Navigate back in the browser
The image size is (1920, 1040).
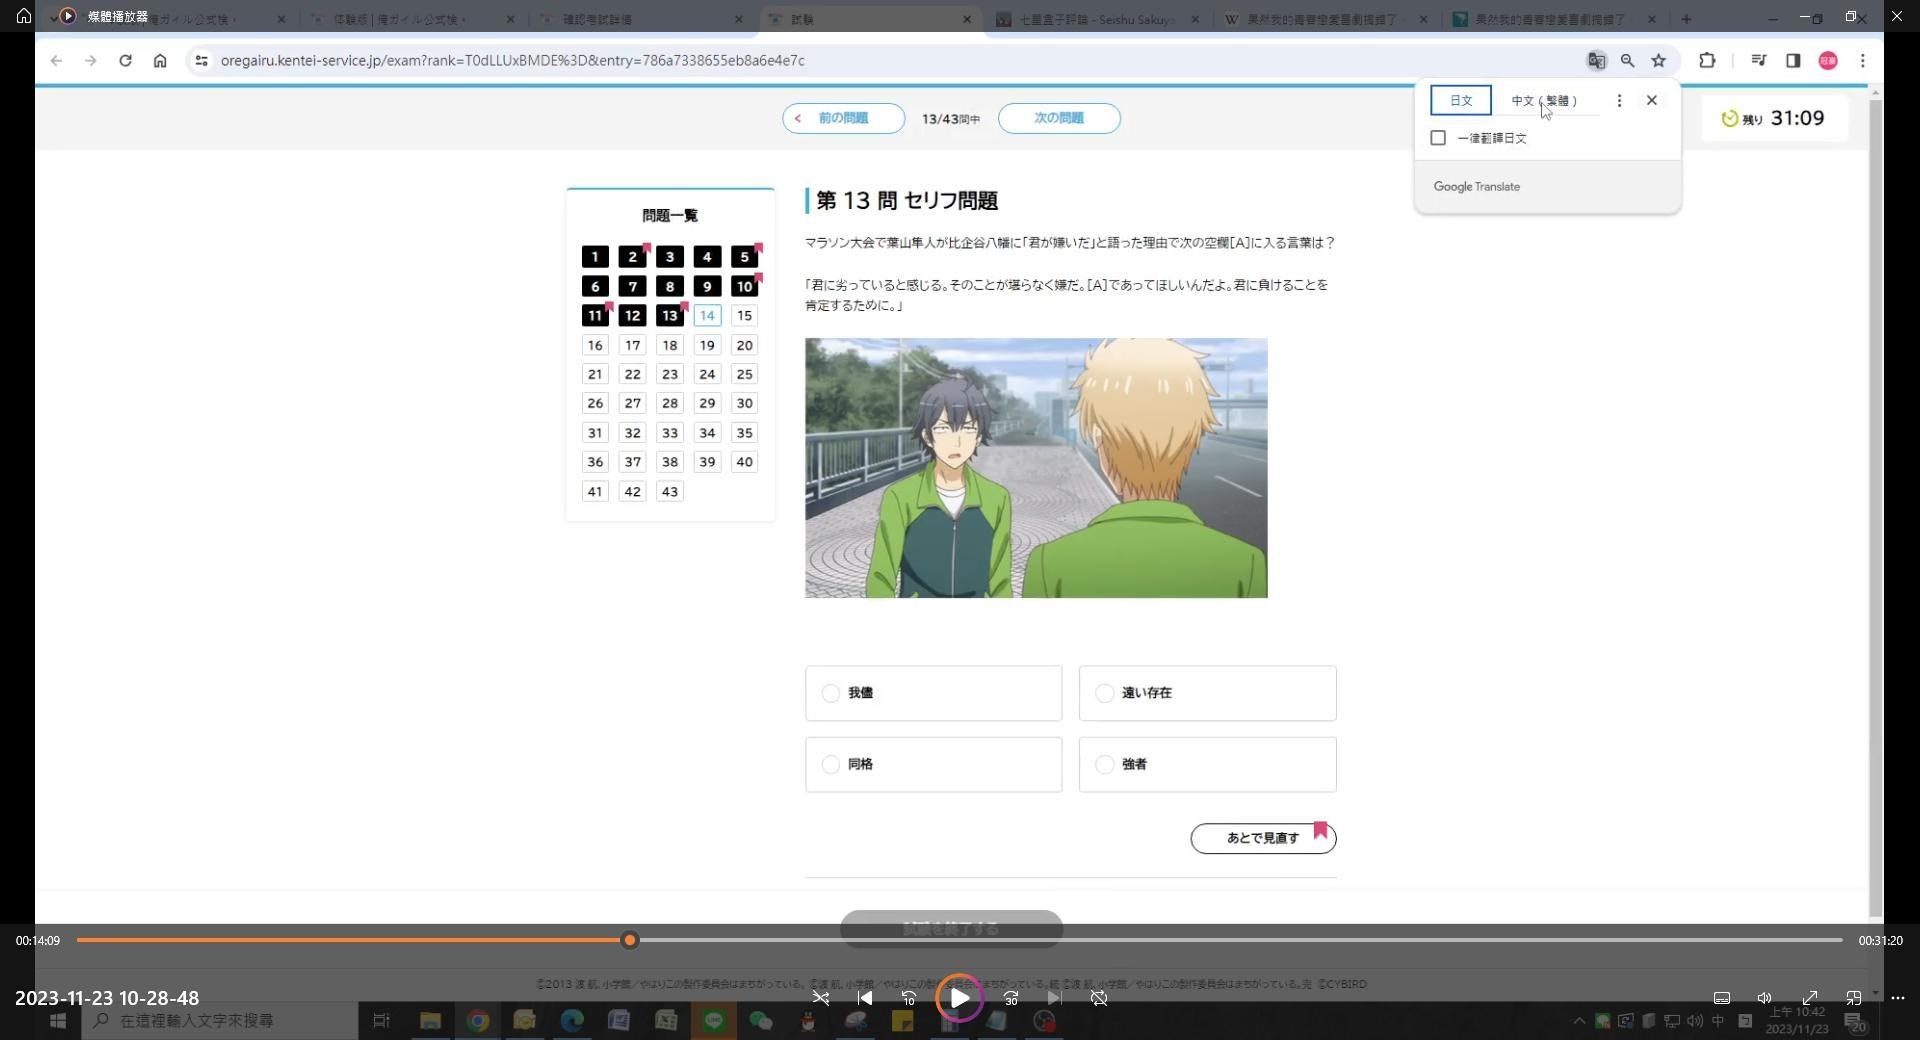56,61
